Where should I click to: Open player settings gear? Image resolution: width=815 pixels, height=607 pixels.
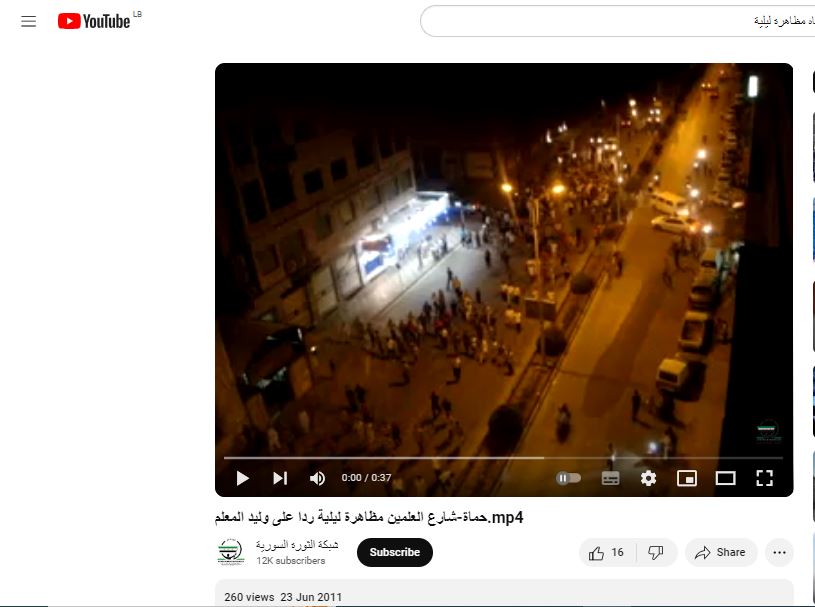(648, 478)
